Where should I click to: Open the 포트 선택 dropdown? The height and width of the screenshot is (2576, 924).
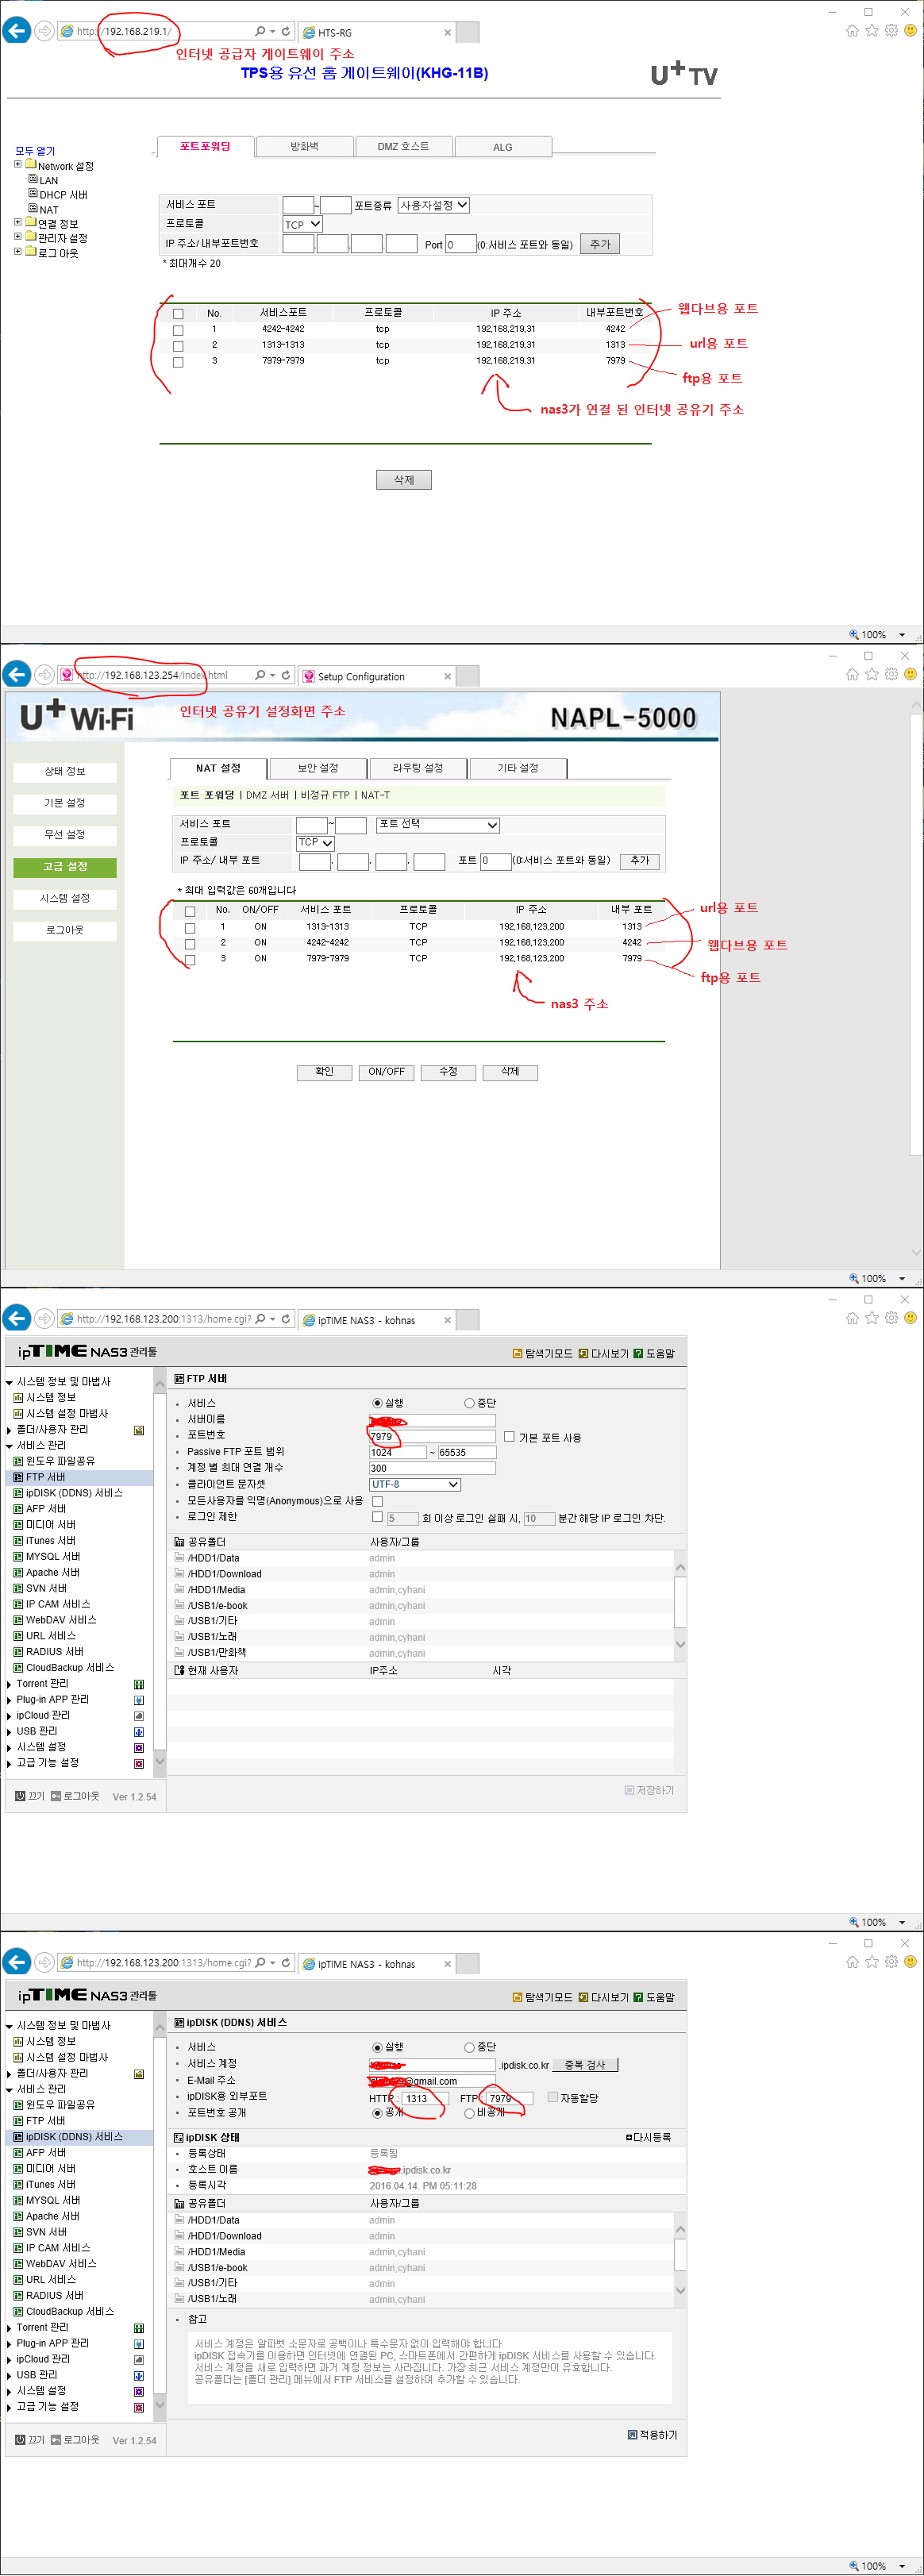[x=437, y=825]
